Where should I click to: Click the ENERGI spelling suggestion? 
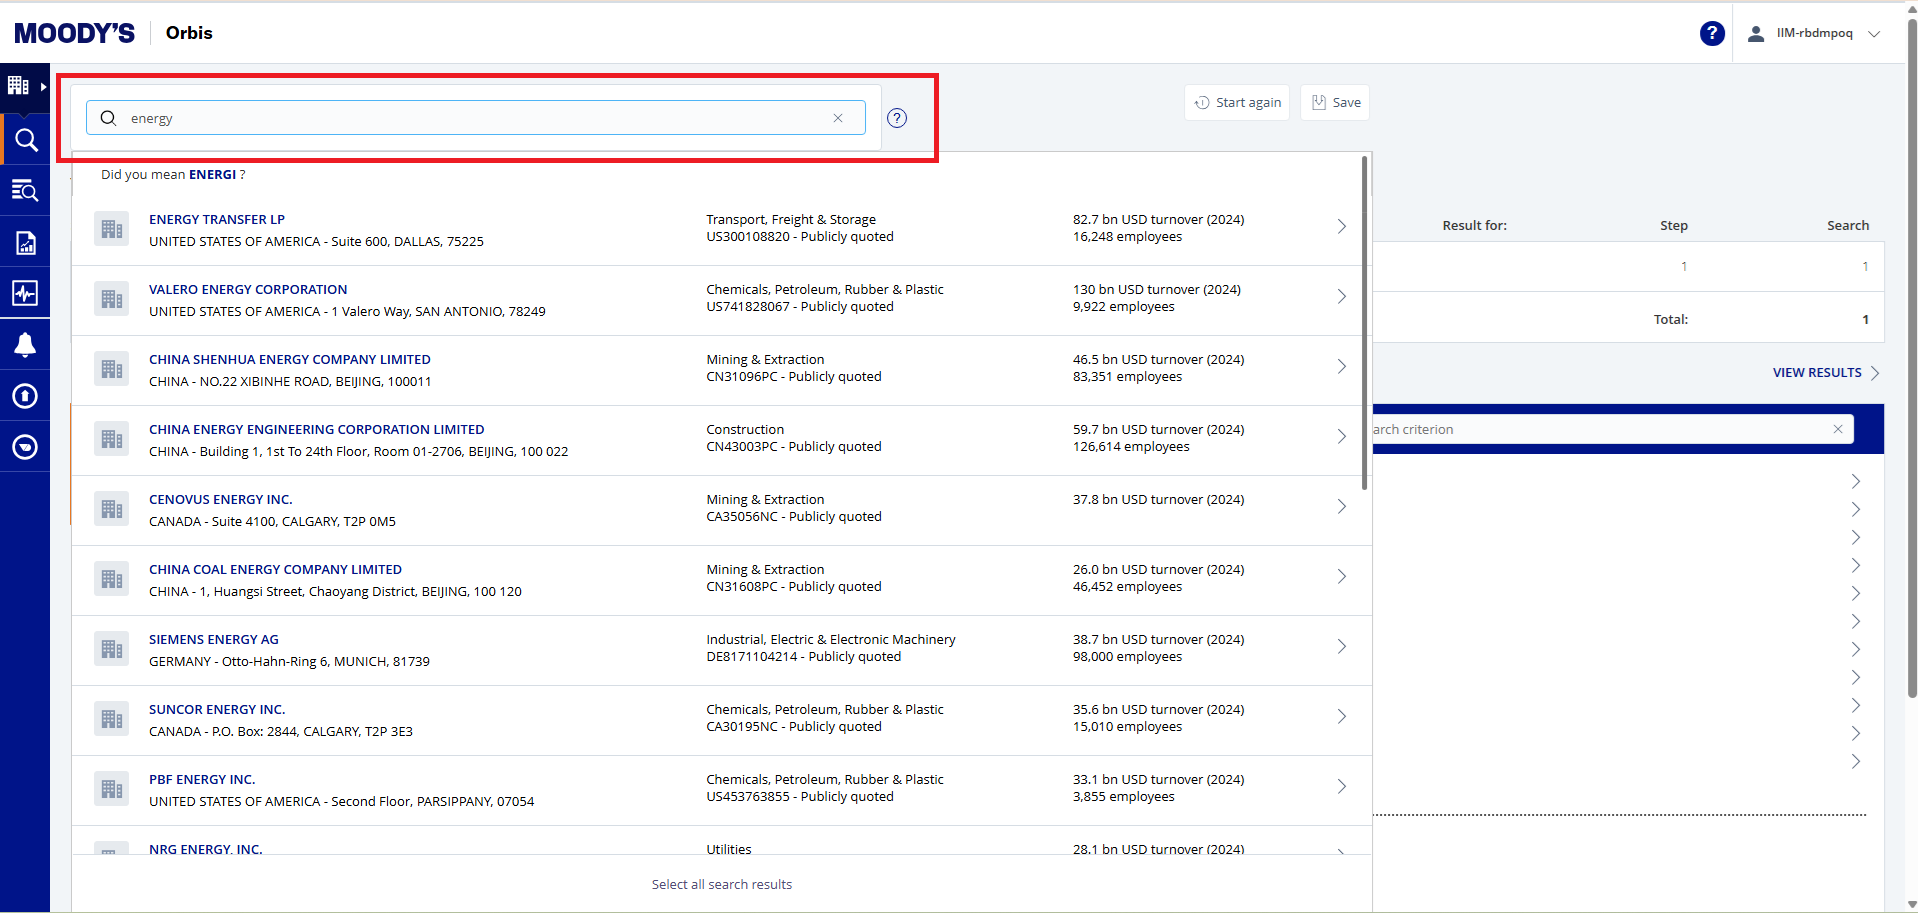point(212,174)
